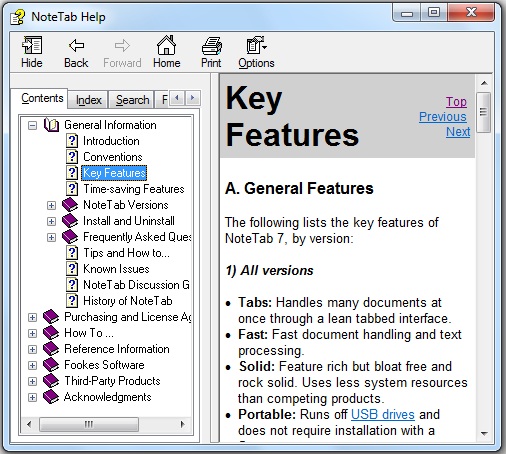Image resolution: width=506 pixels, height=454 pixels.
Task: Switch to the Search tab
Action: pos(132,100)
